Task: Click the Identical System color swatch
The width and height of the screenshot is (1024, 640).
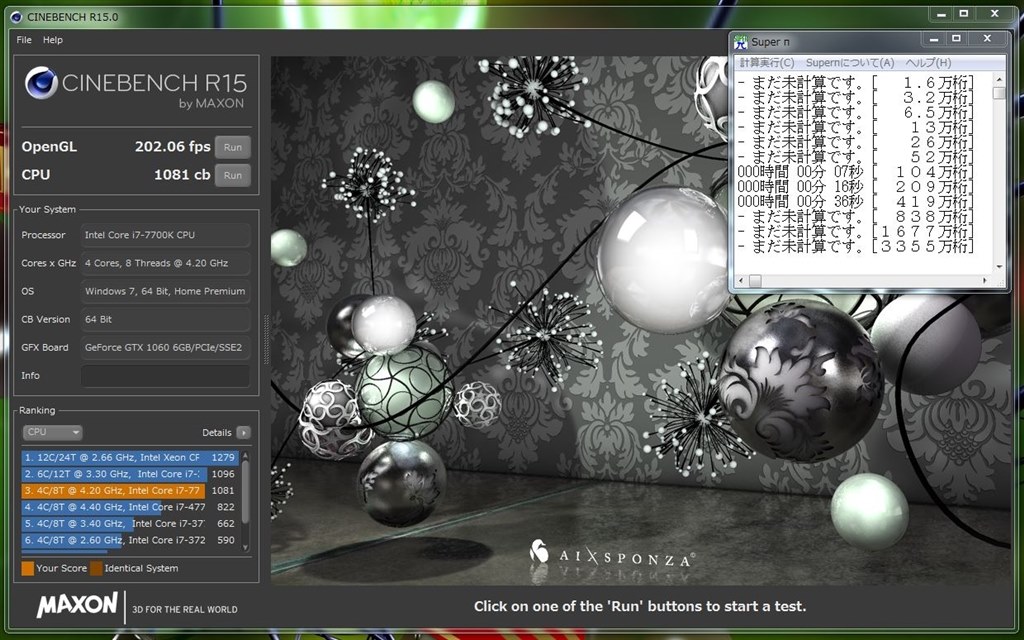Action: click(x=96, y=568)
